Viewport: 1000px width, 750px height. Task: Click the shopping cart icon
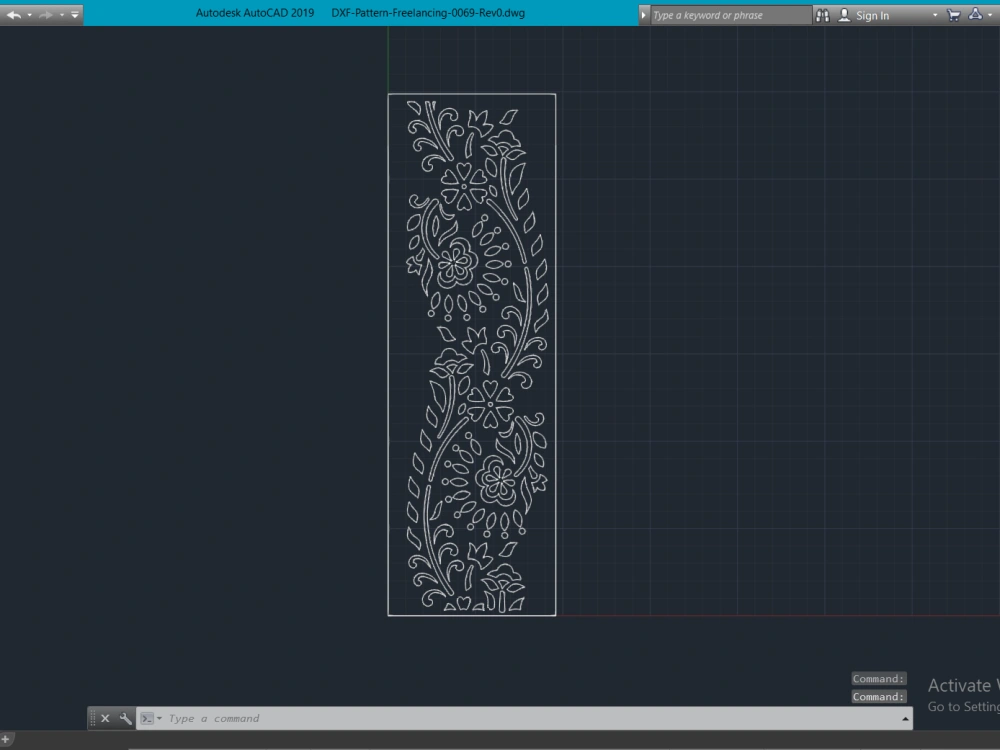953,14
